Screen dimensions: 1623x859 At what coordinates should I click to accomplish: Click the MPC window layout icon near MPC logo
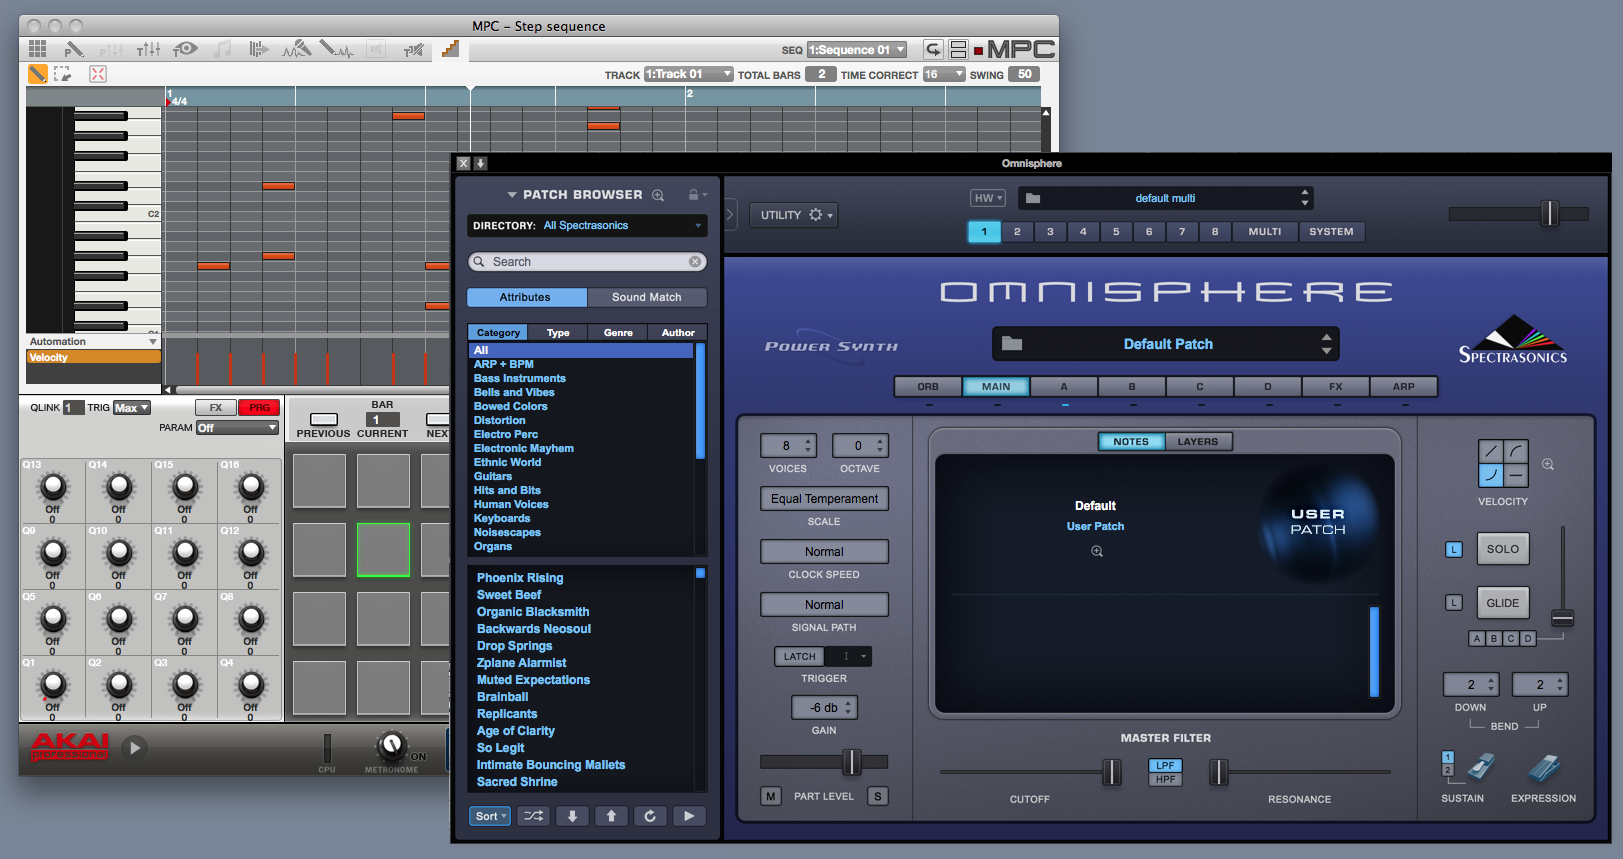pyautogui.click(x=958, y=49)
